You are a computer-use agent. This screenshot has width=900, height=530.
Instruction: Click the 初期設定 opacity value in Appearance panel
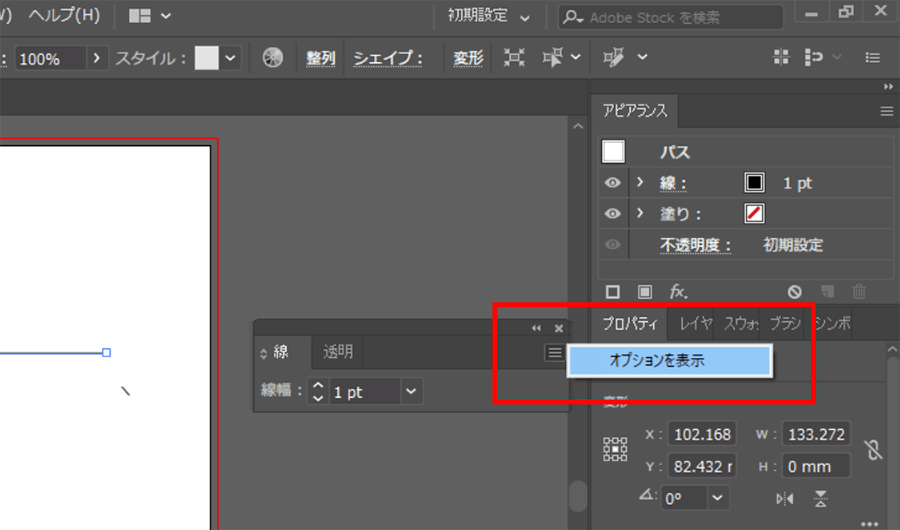coord(793,245)
